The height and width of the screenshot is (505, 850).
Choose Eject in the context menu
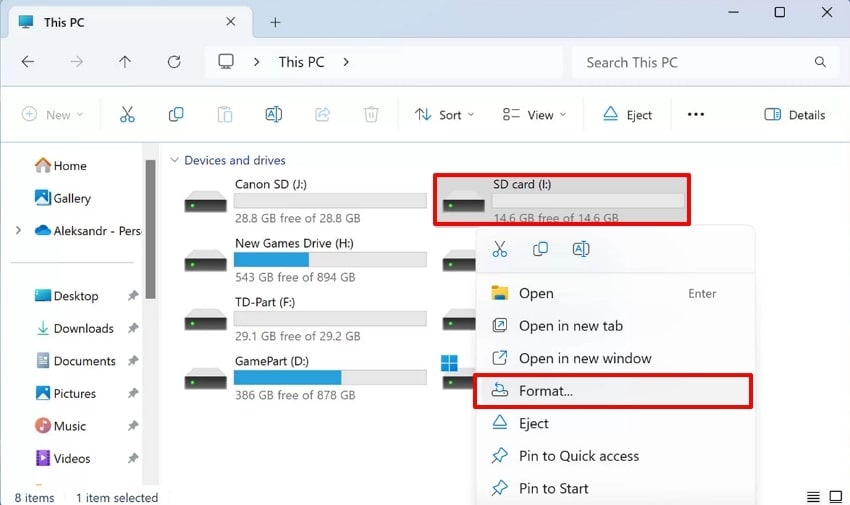[x=613, y=423]
